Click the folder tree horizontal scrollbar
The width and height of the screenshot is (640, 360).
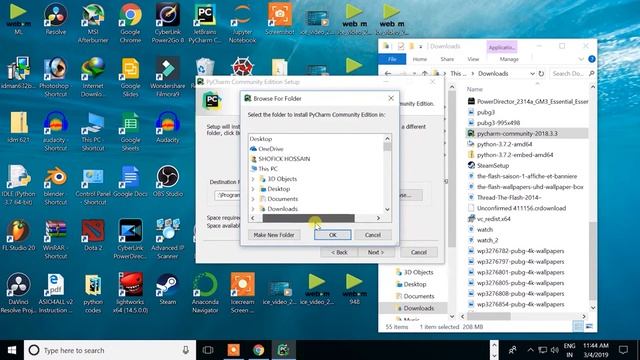tap(309, 218)
